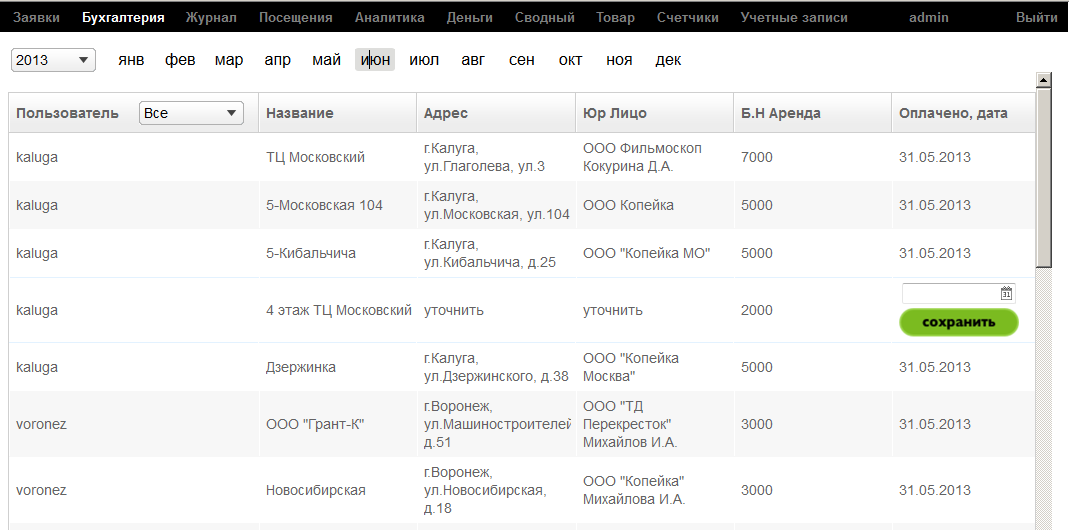
Task: Select the month сен
Action: click(522, 60)
